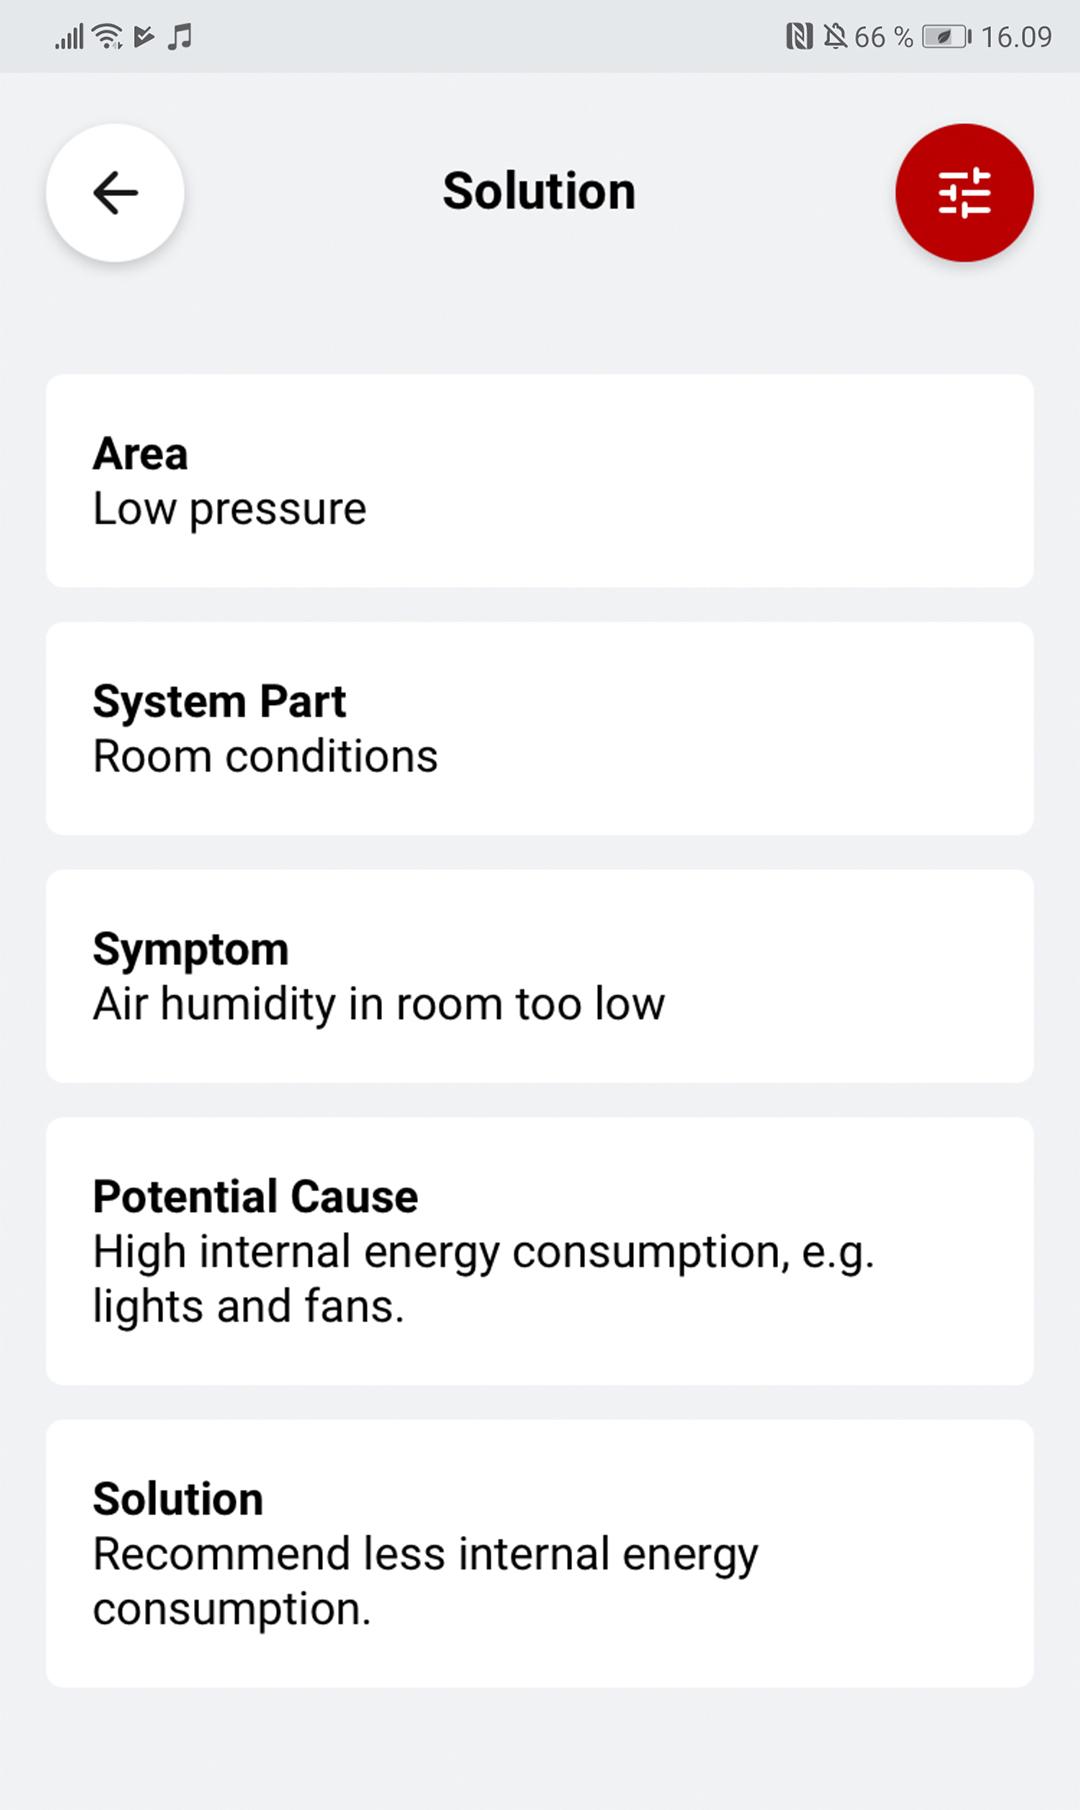Screen dimensions: 1080x1810
Task: Tap the Solution page title
Action: [539, 191]
